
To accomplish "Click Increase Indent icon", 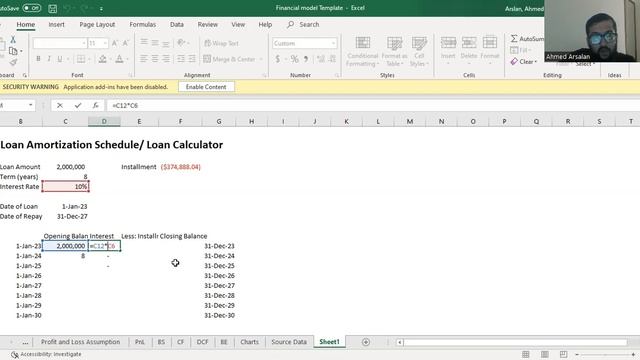I will (x=192, y=59).
